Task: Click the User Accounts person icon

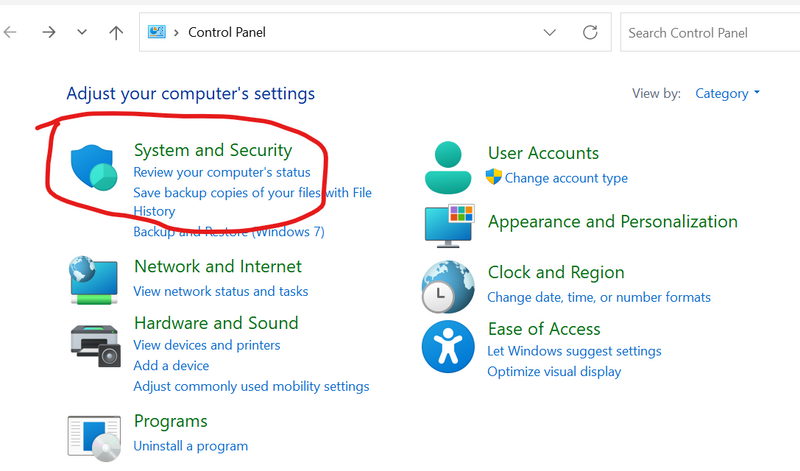Action: point(447,166)
